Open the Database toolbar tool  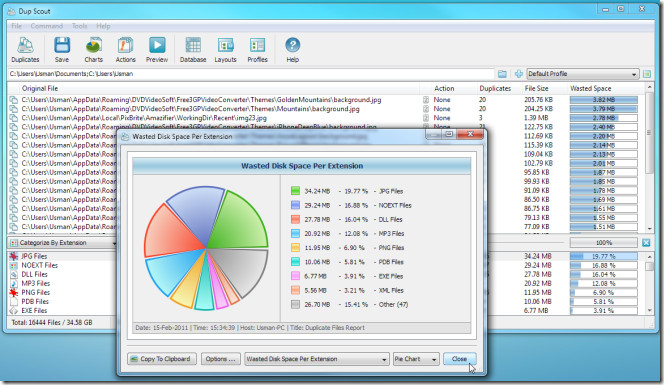tap(193, 50)
